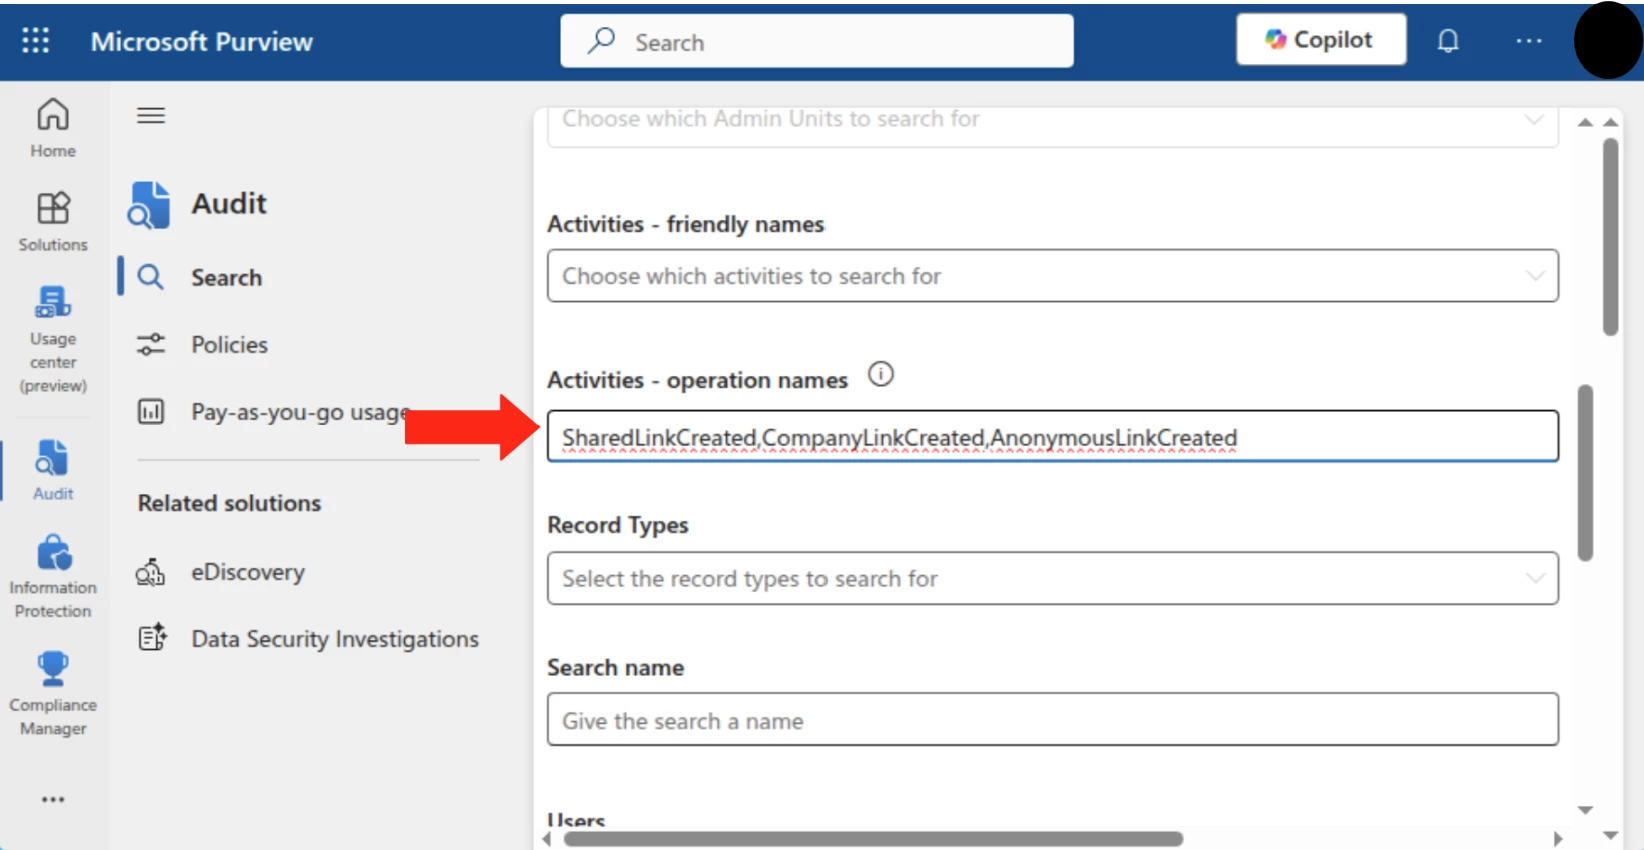Viewport: 1644px width, 850px height.
Task: Click the Microsoft Purview title
Action: click(x=202, y=41)
